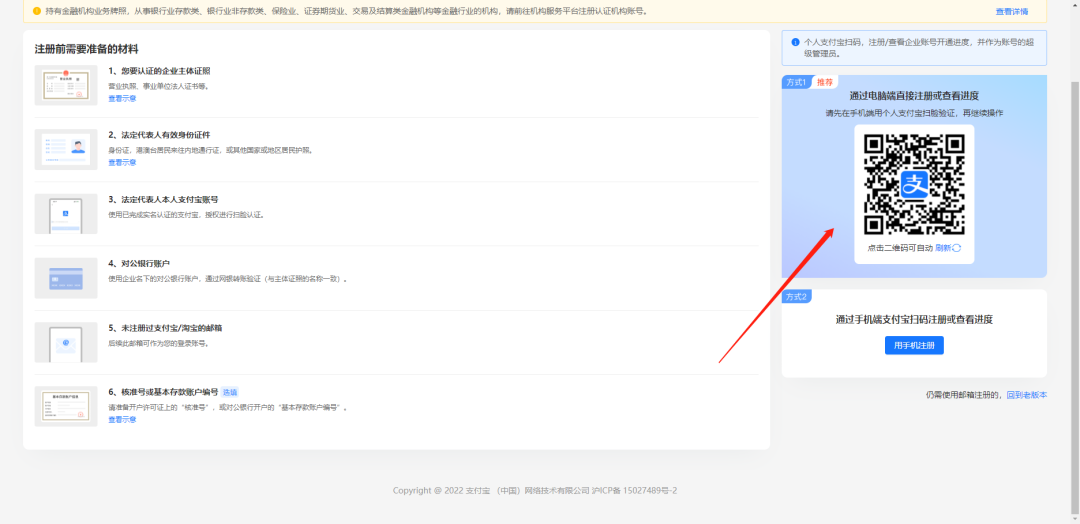The width and height of the screenshot is (1080, 524).
Task: Click the 方式1 label tag
Action: (797, 82)
